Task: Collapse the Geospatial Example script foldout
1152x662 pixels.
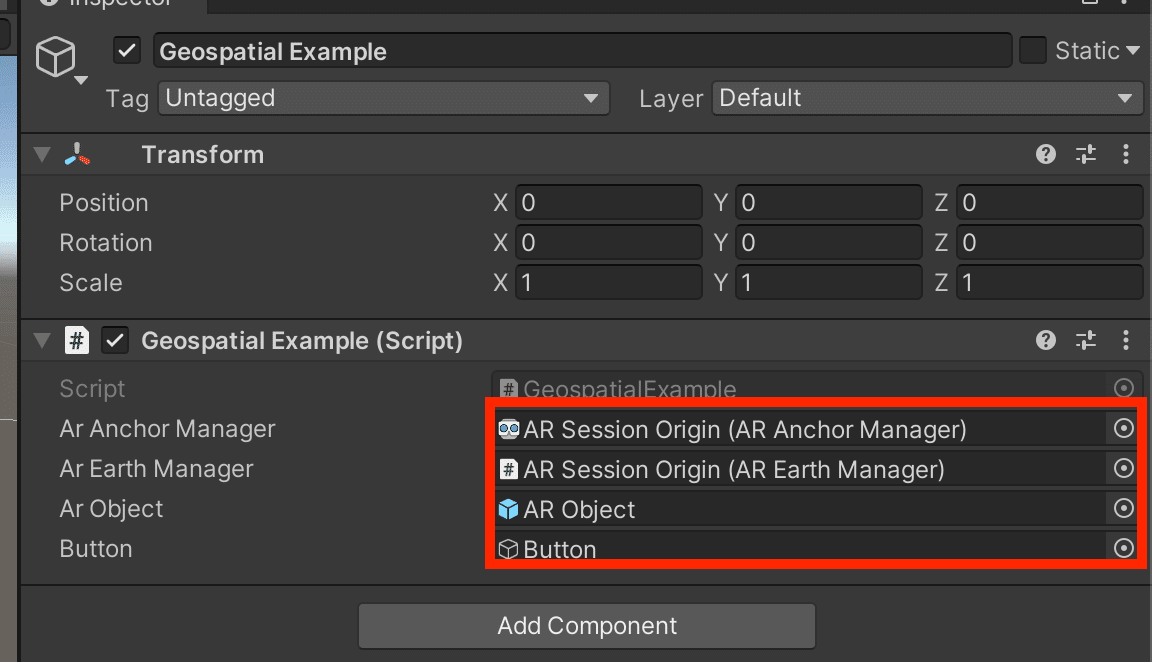Action: coord(42,340)
